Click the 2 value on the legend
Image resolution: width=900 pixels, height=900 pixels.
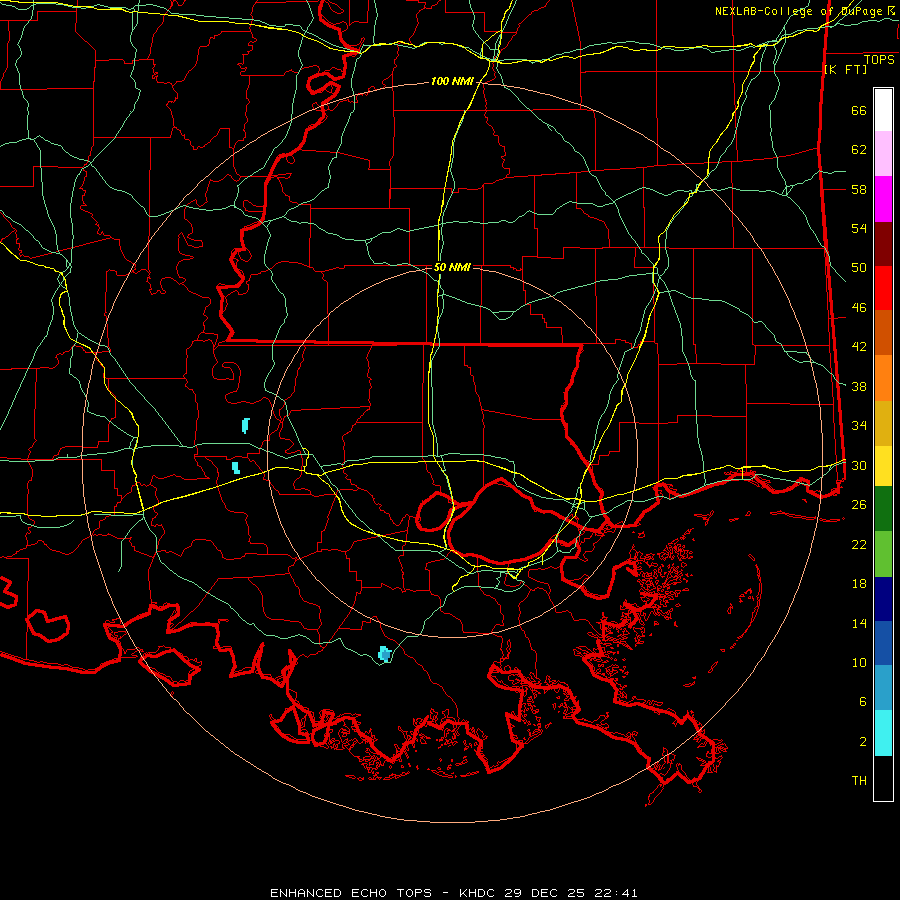pos(863,742)
